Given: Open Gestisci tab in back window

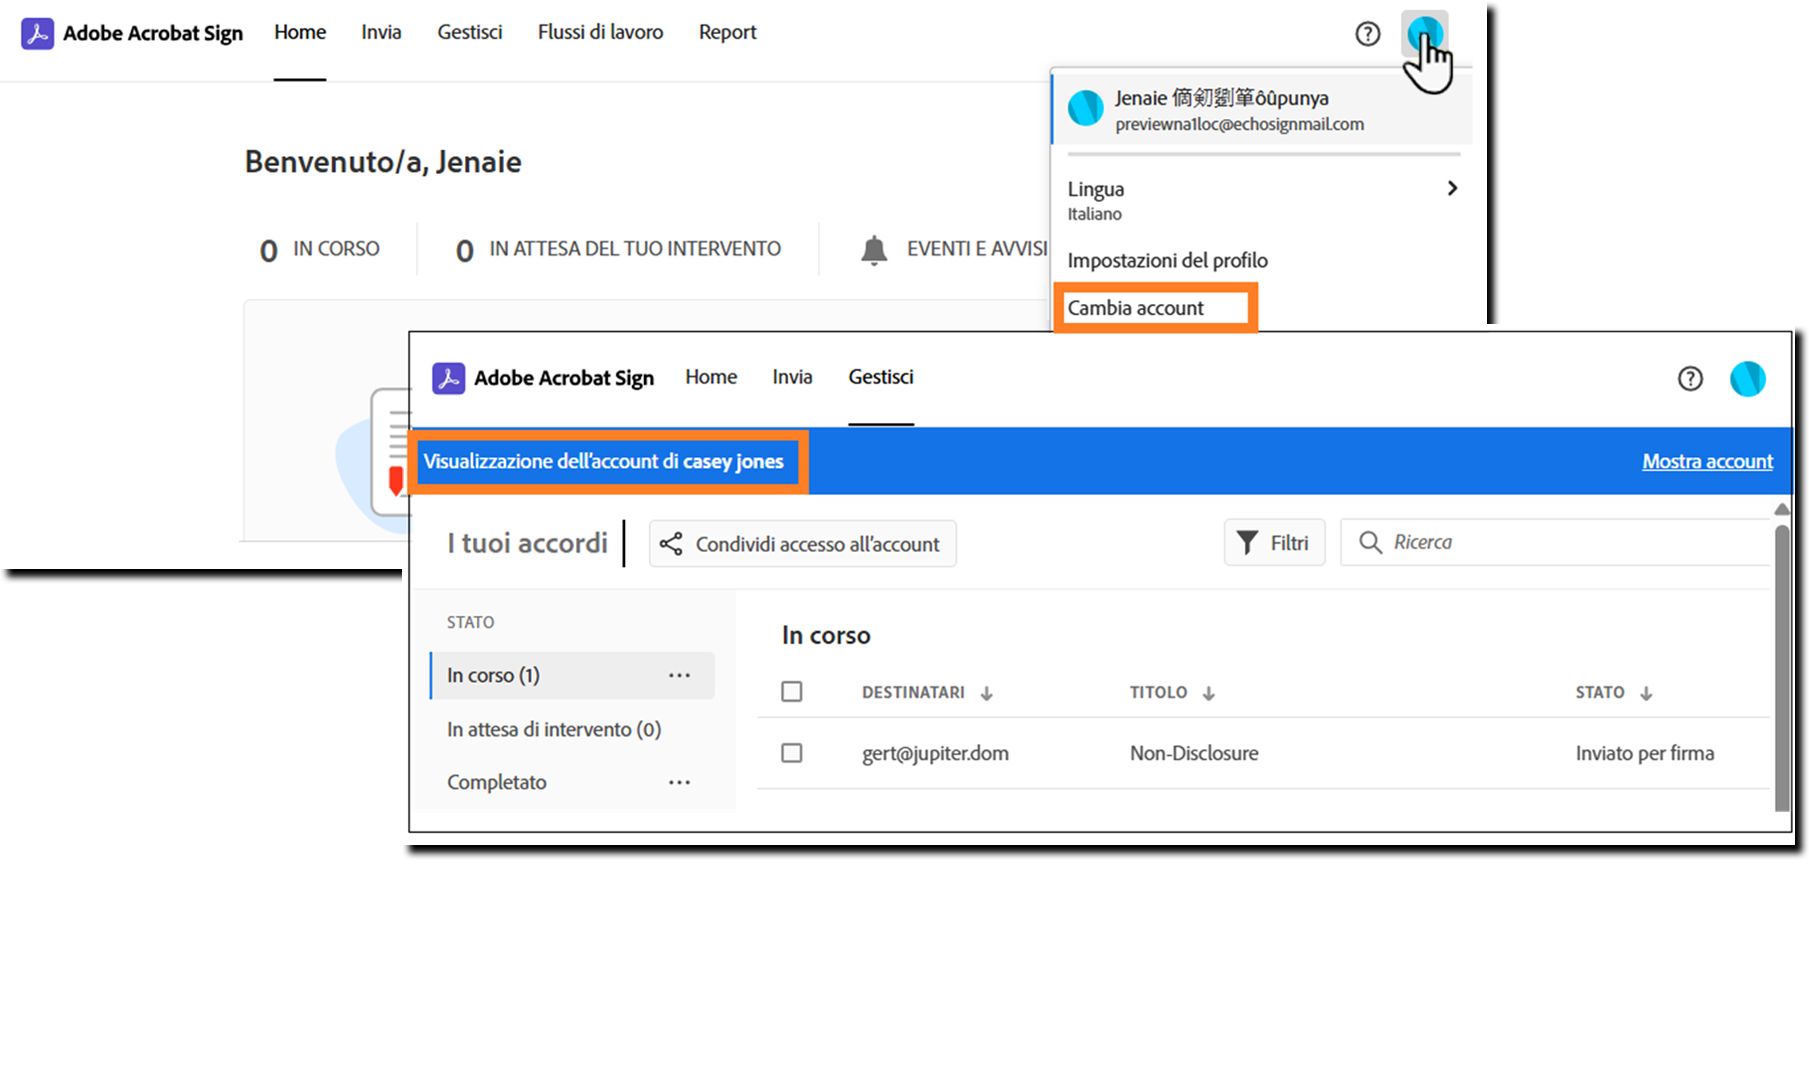Looking at the screenshot, I should click(x=470, y=32).
